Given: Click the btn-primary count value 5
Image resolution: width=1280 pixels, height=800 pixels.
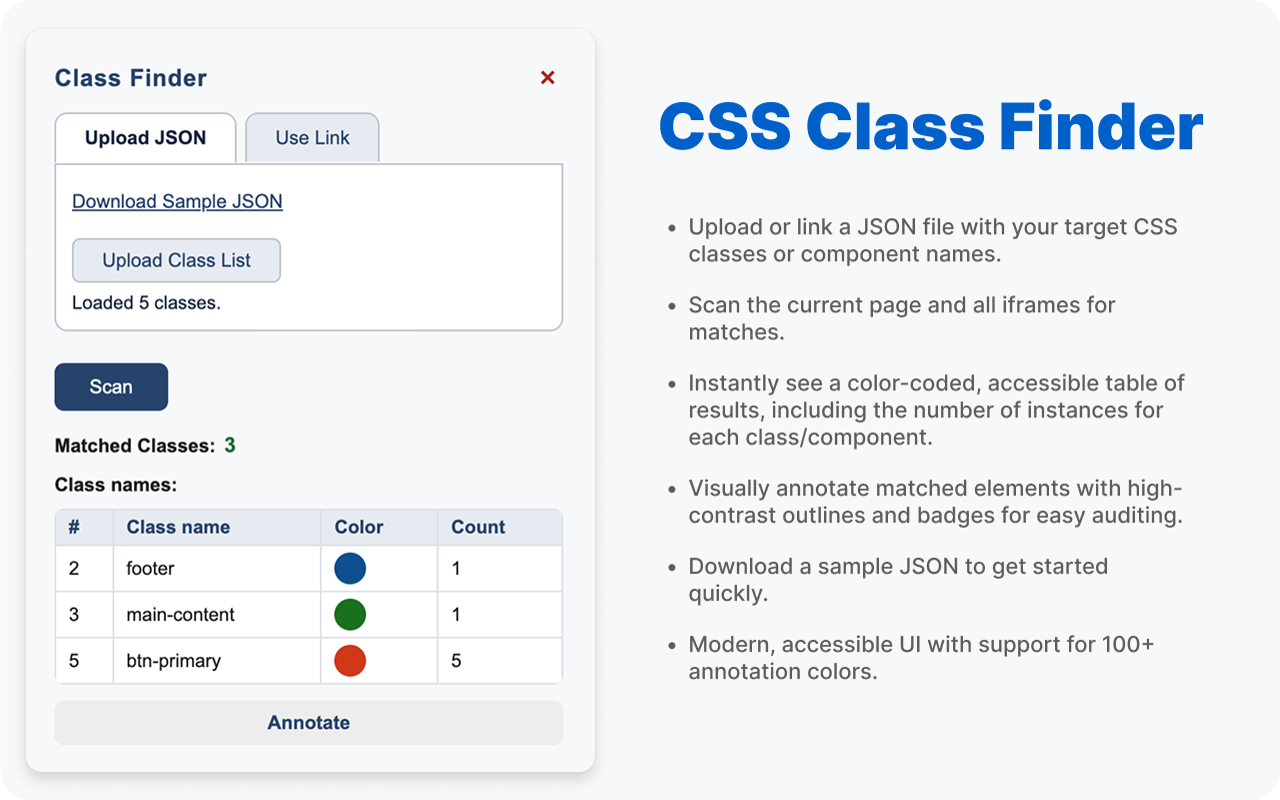Looking at the screenshot, I should click(456, 661).
